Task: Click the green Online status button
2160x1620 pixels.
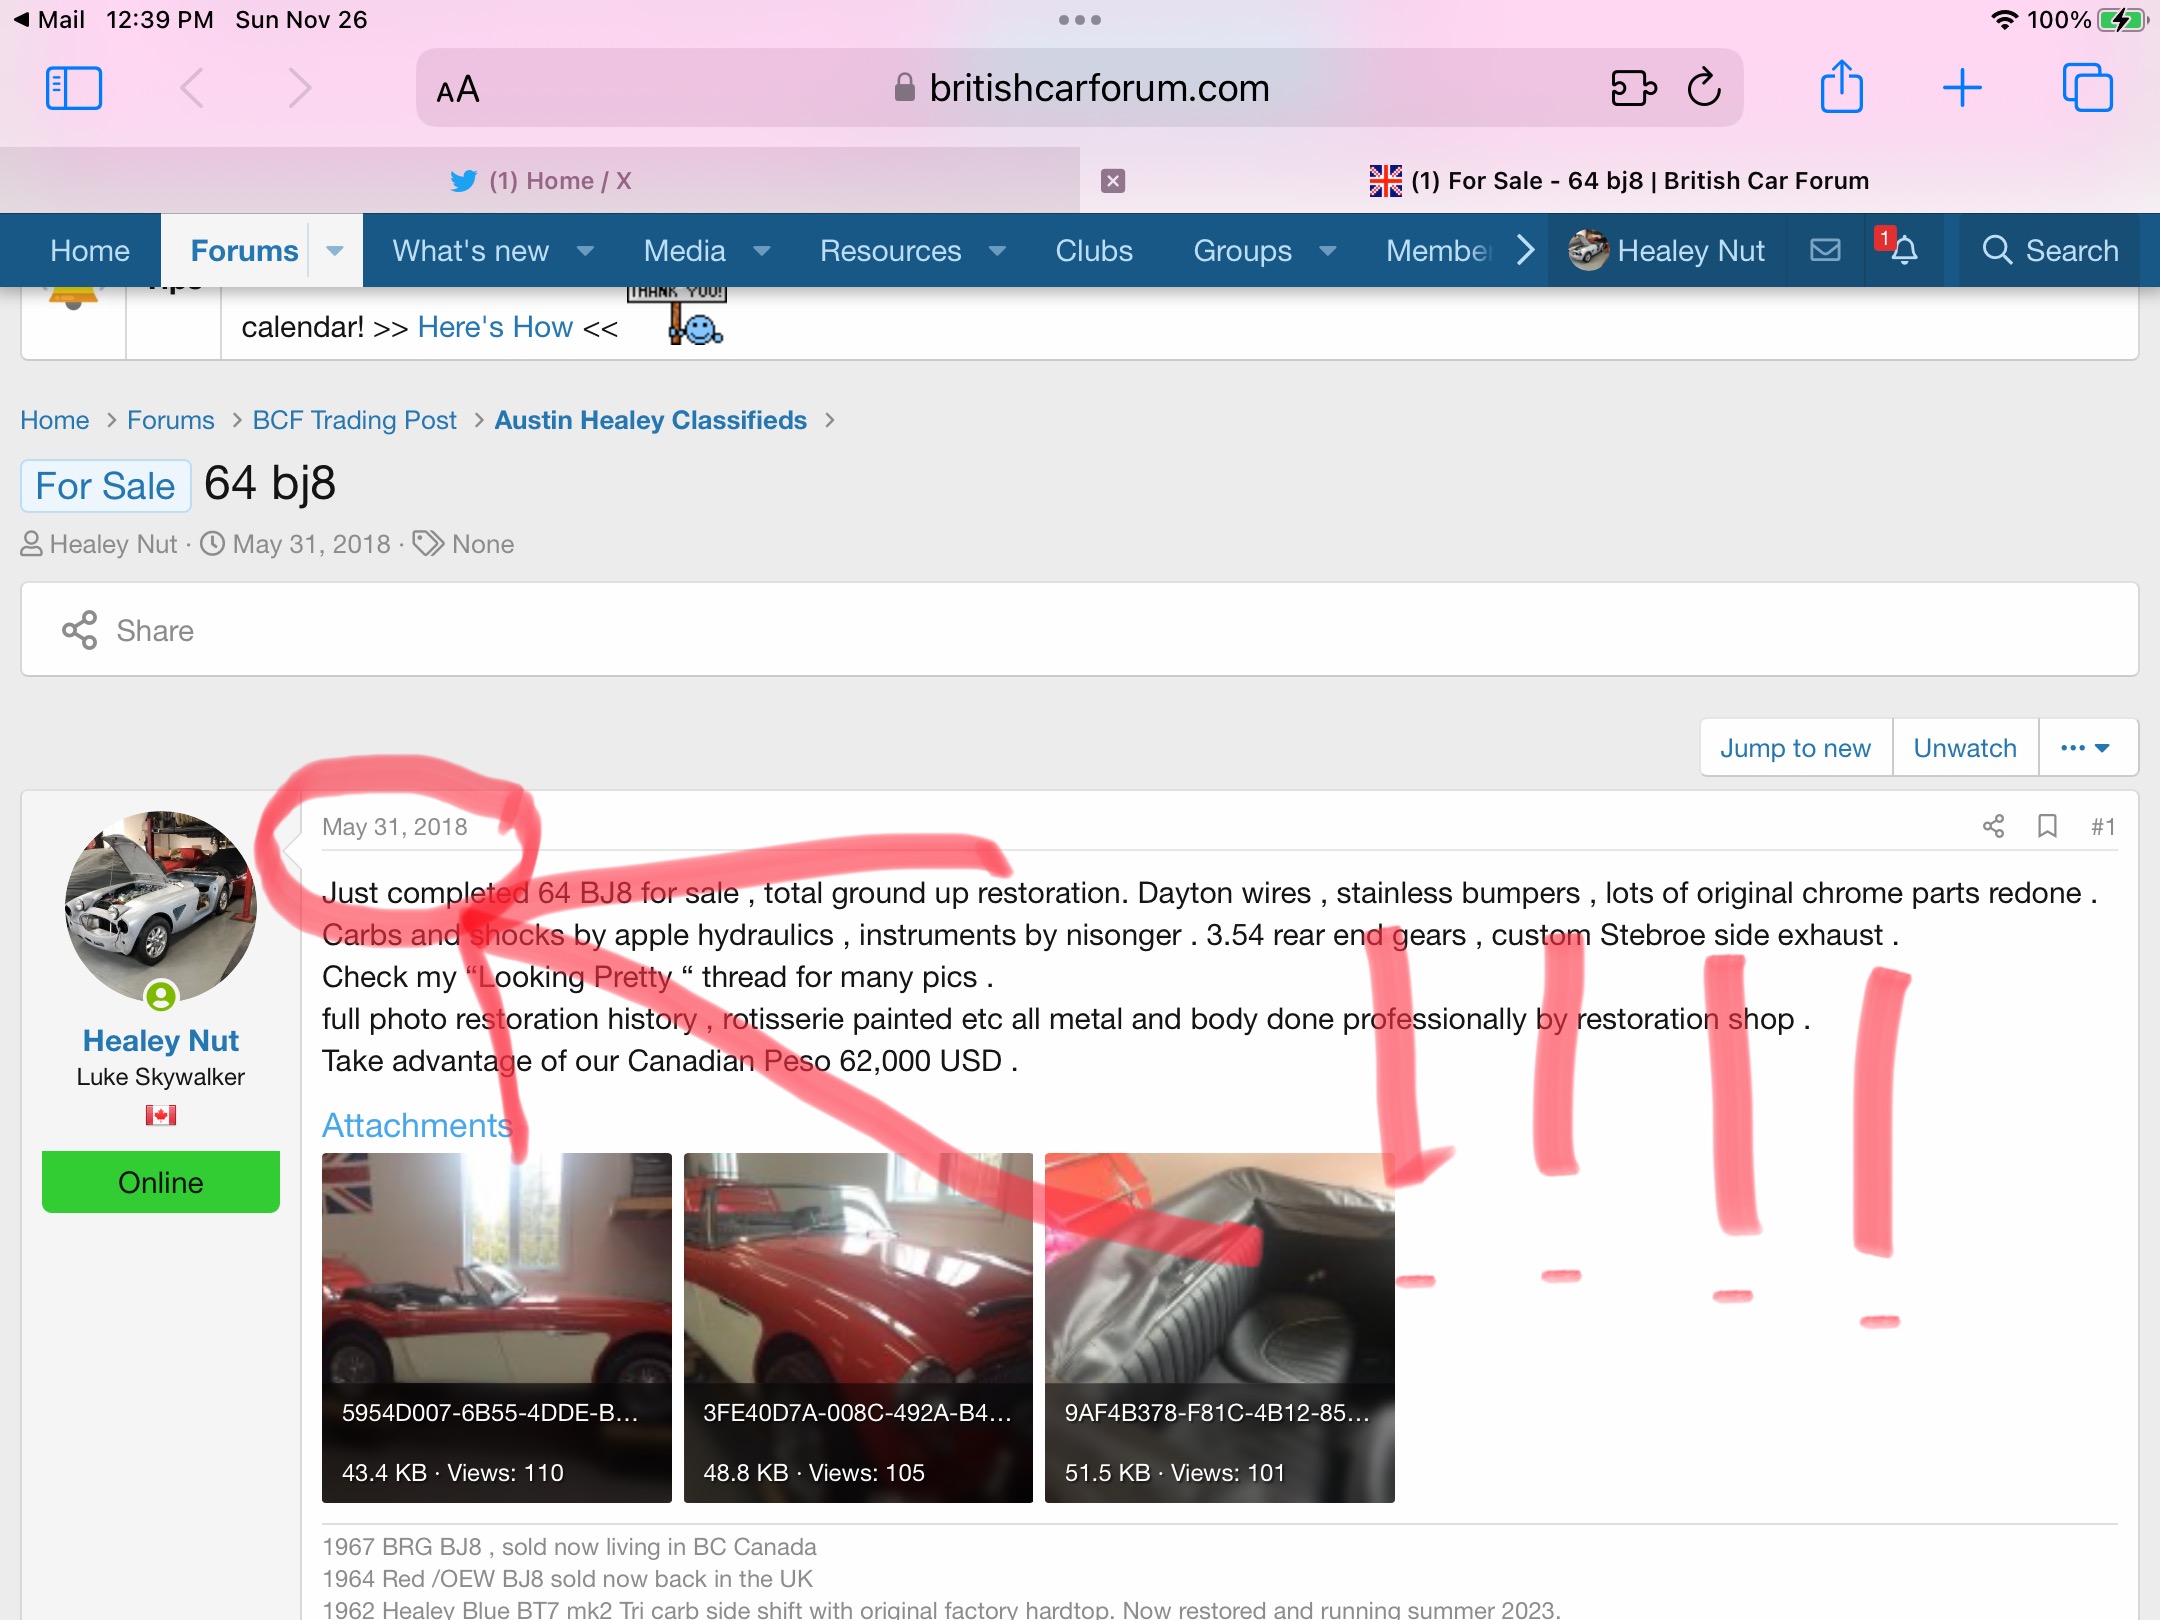Action: (x=160, y=1182)
